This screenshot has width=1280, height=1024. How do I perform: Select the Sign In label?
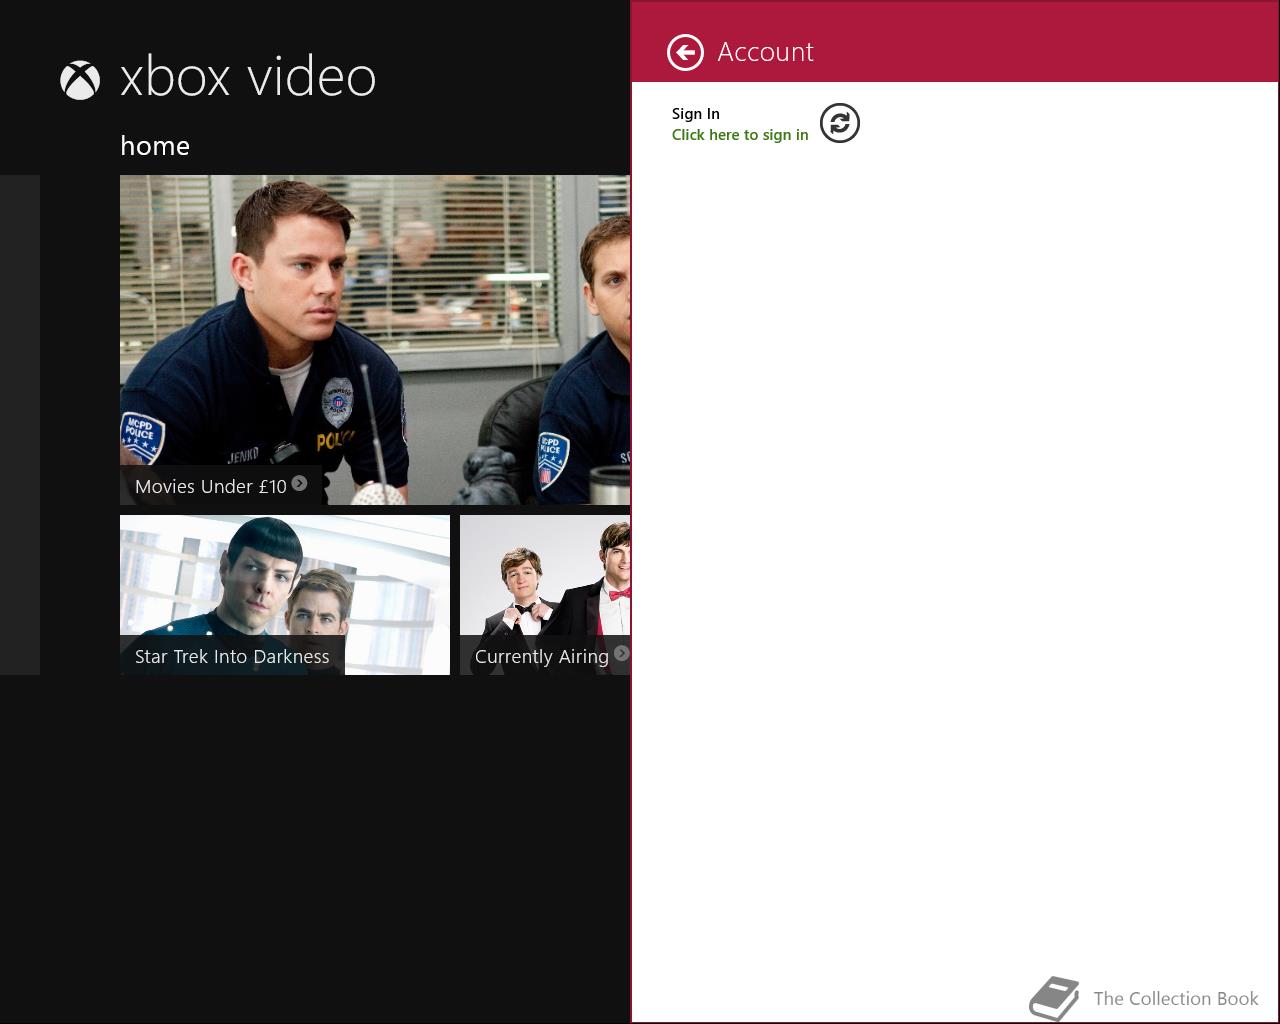tap(696, 114)
